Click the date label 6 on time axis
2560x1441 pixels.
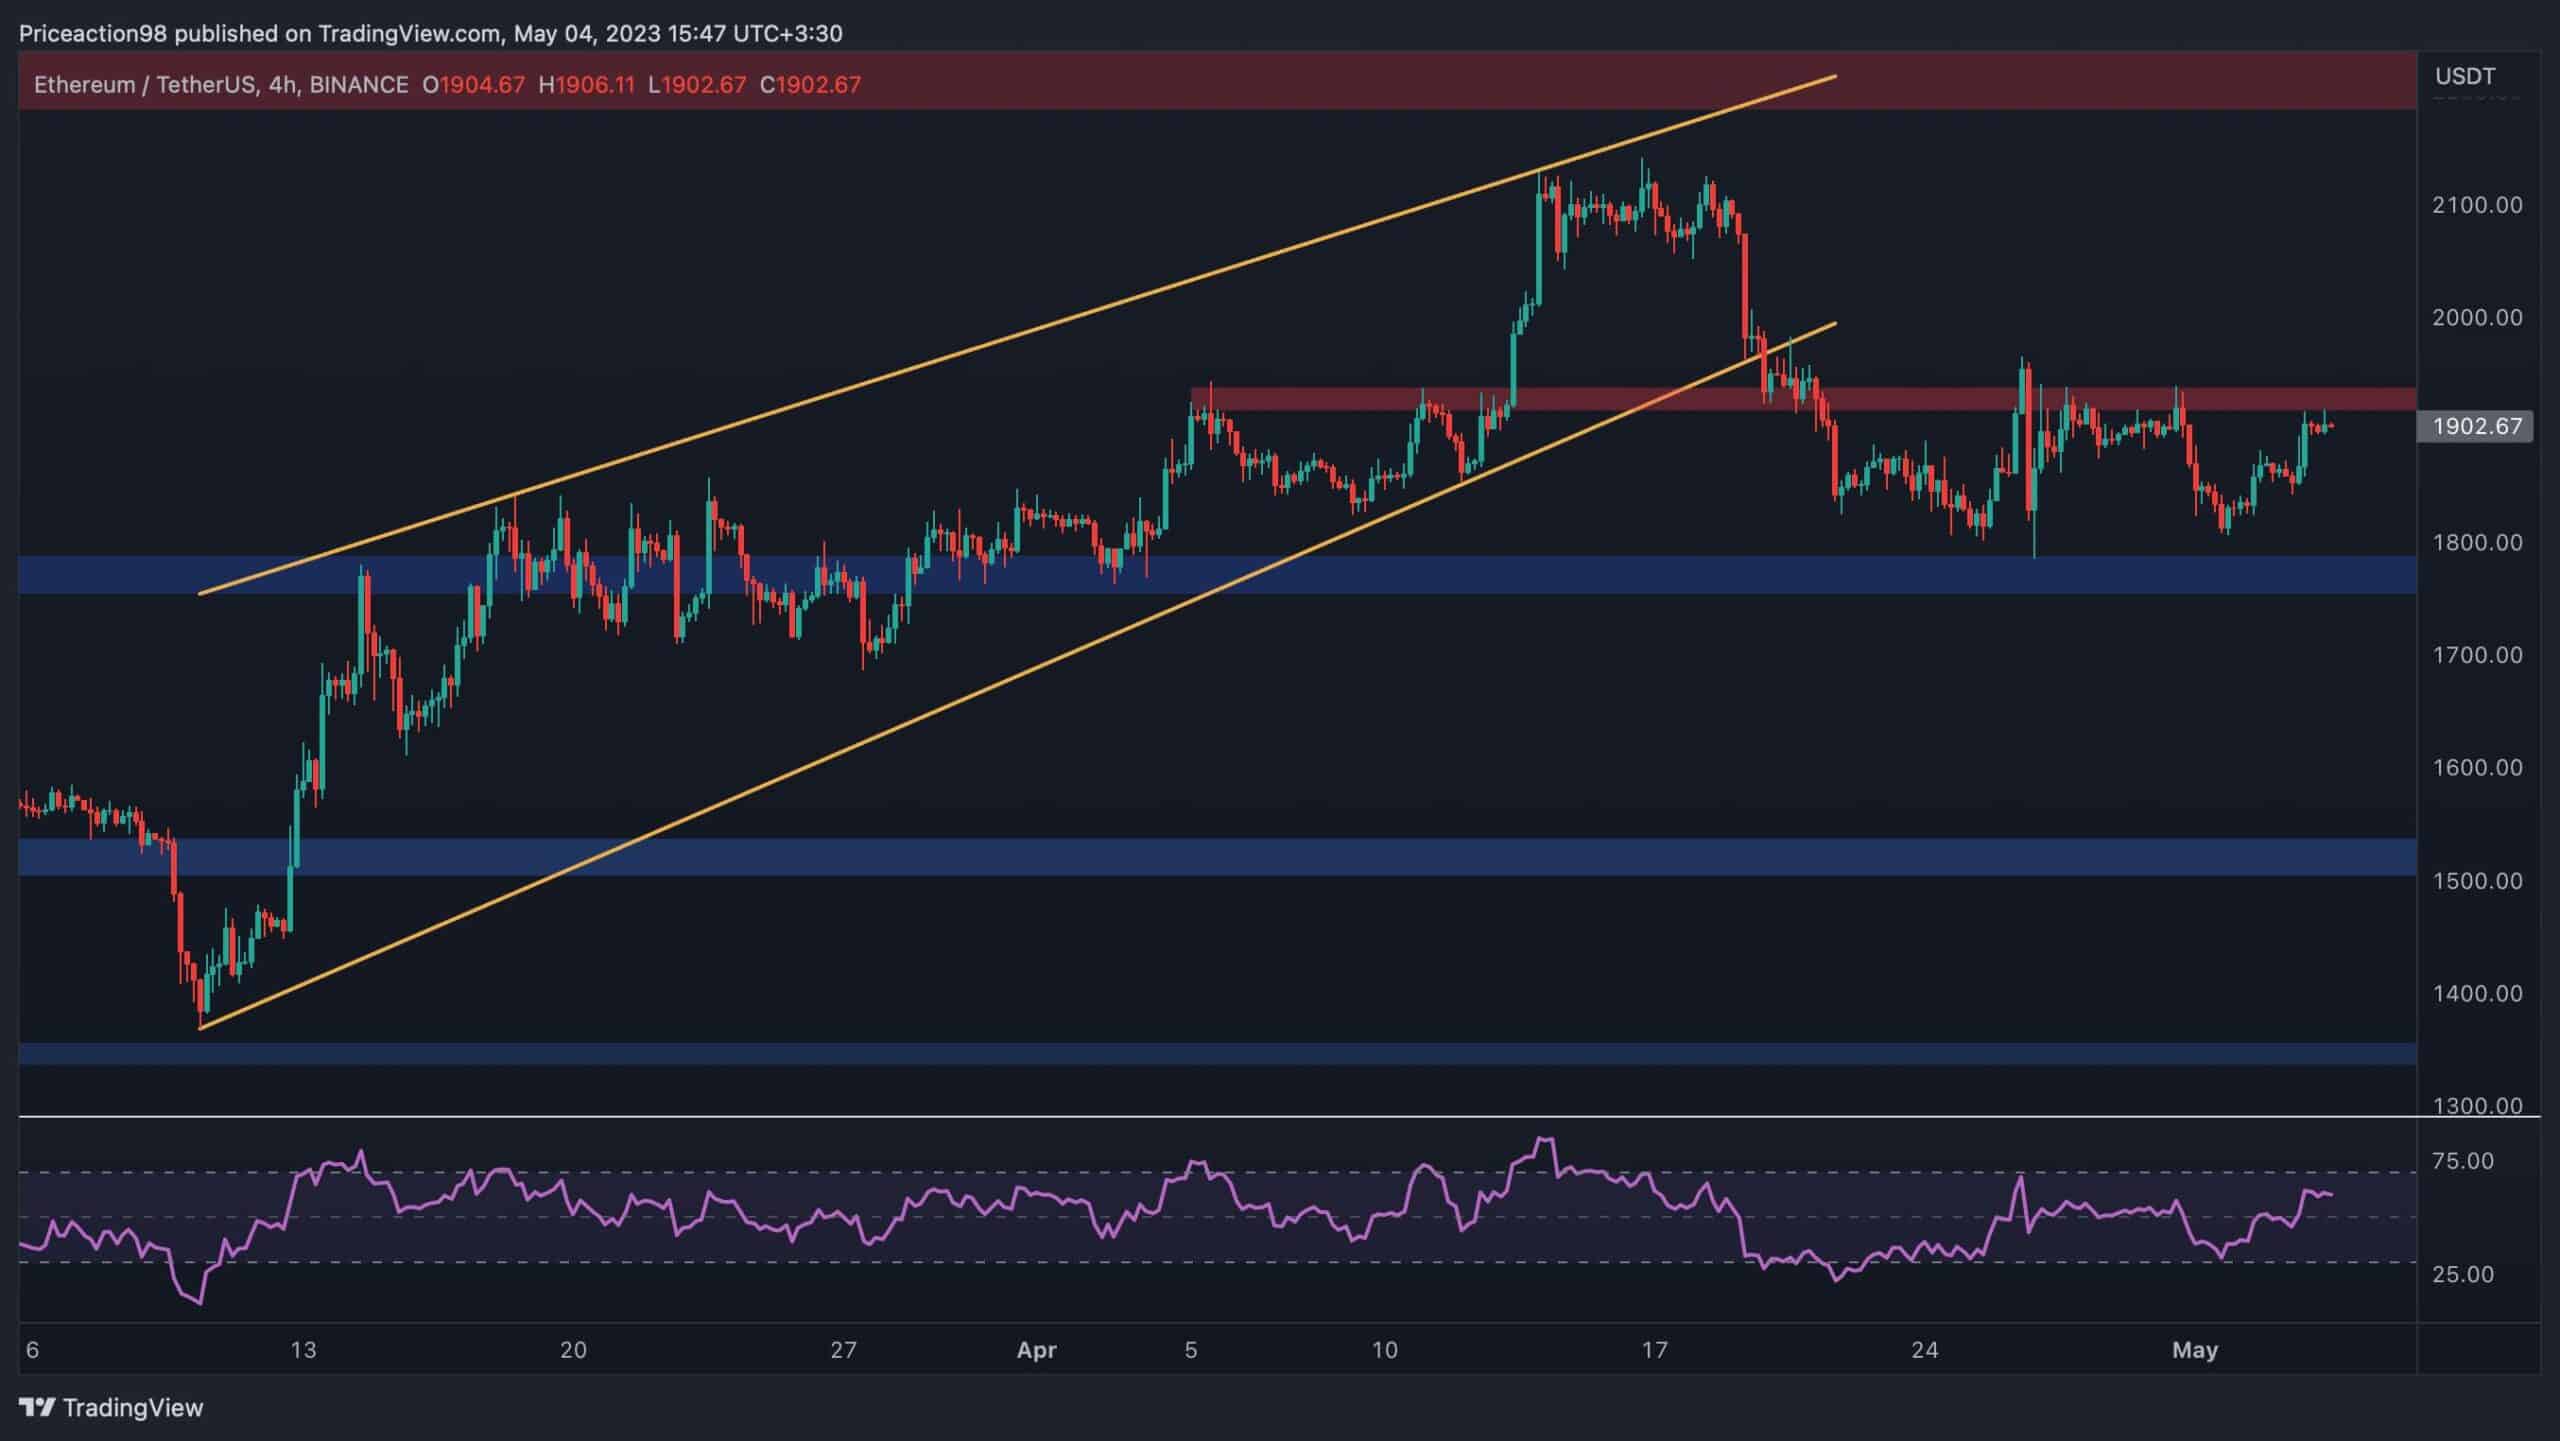point(32,1350)
